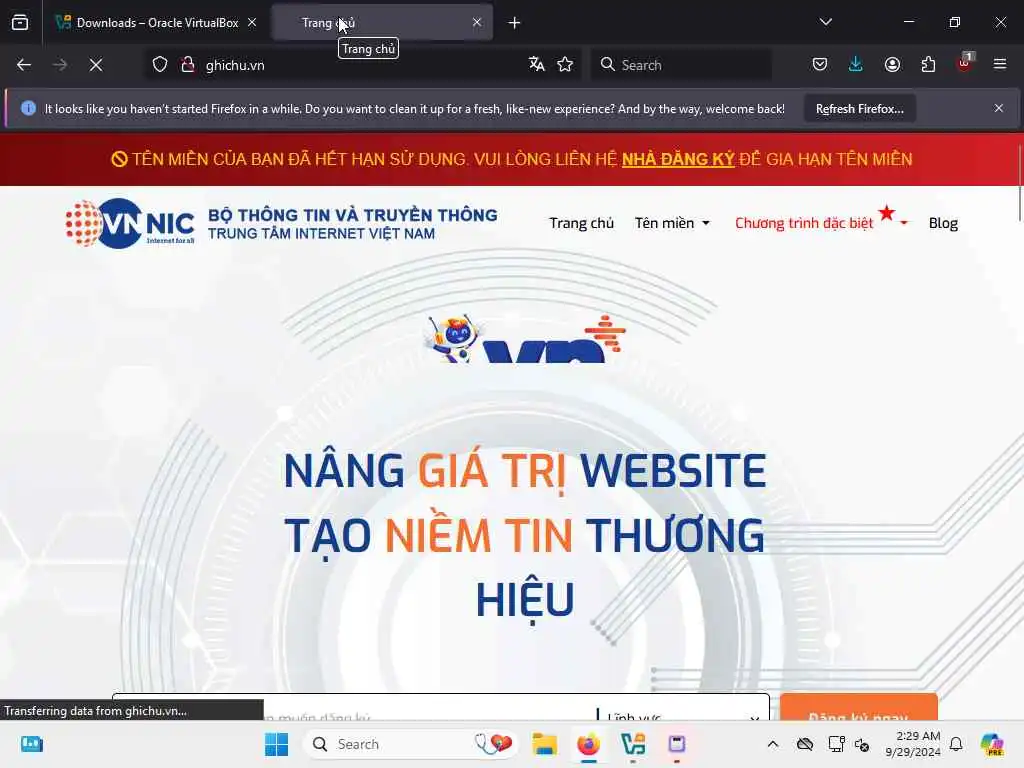Open the Extensions puzzle icon
1024x768 pixels.
(x=928, y=64)
